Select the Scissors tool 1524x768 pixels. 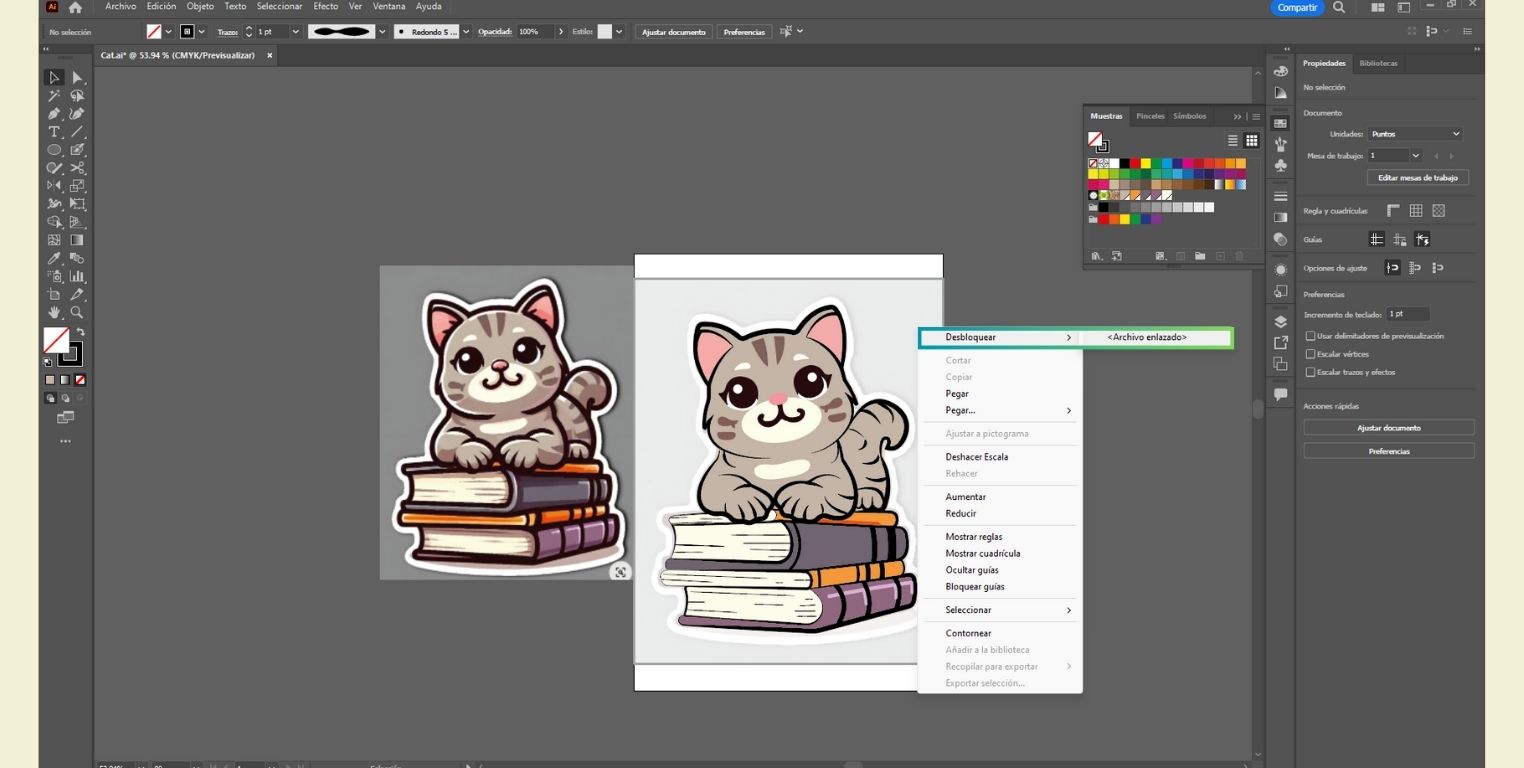pyautogui.click(x=77, y=168)
